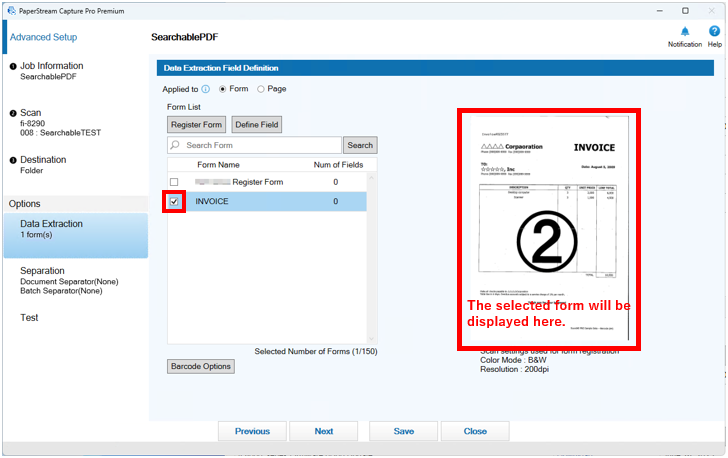728x458 pixels.
Task: Click the Search button
Action: pos(360,145)
